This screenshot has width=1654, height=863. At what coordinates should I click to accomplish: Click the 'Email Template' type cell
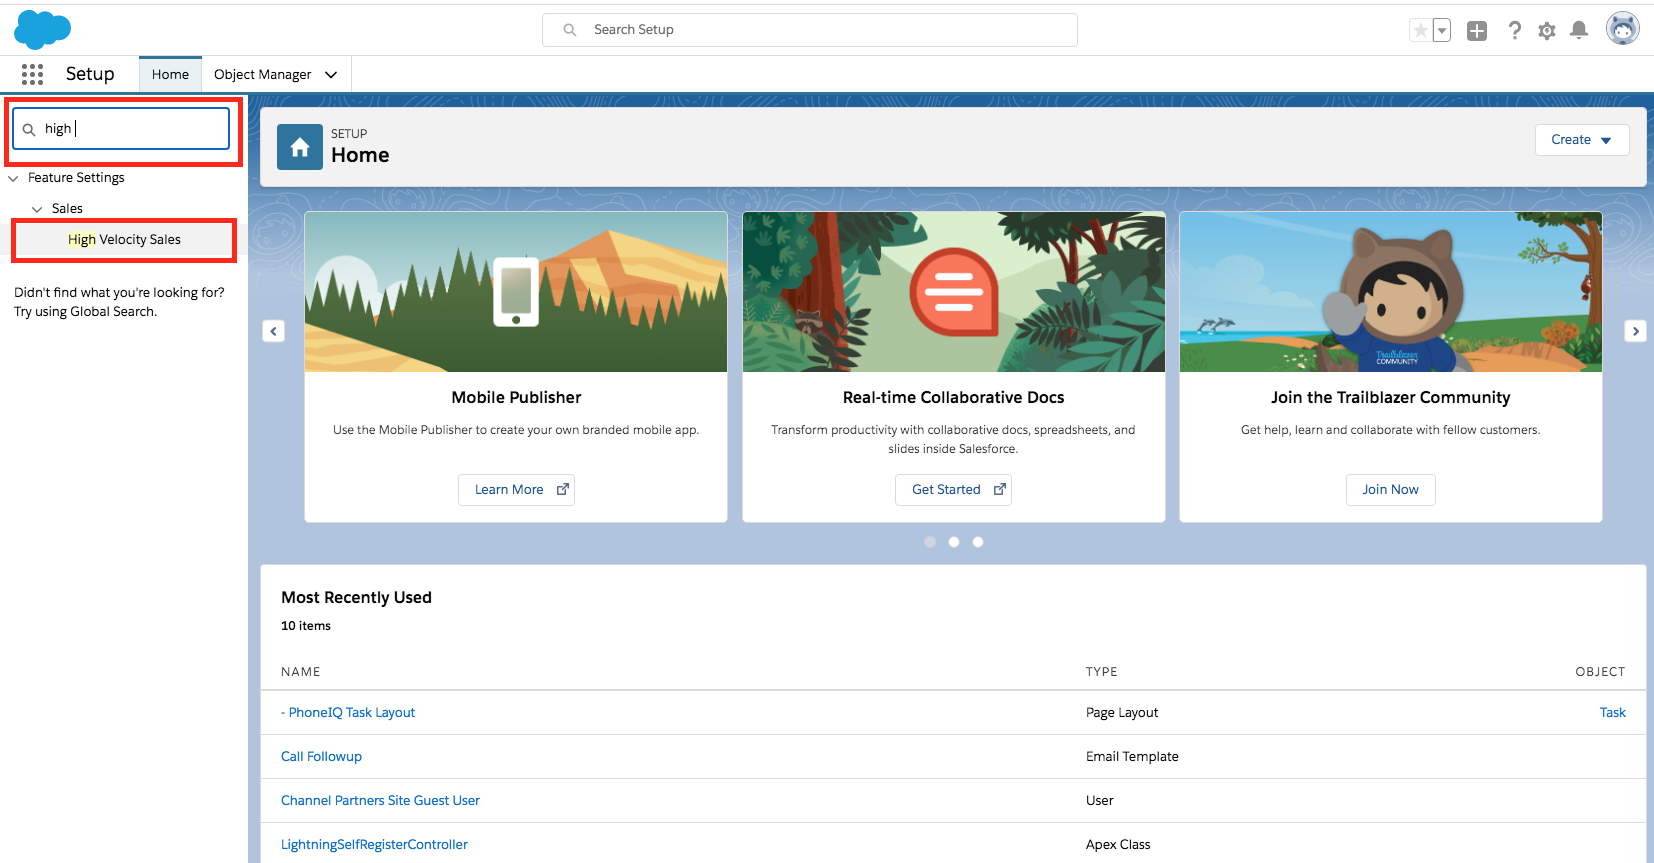coord(1132,757)
